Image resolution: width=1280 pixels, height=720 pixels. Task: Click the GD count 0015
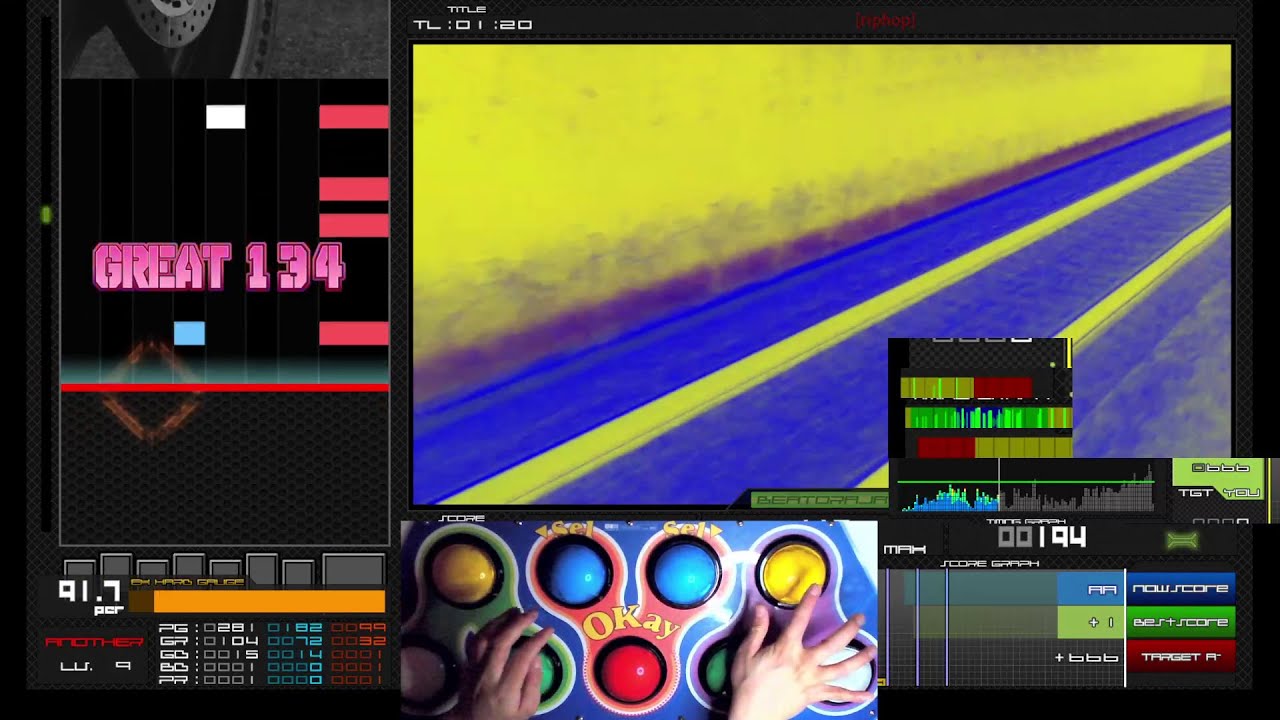[230, 654]
